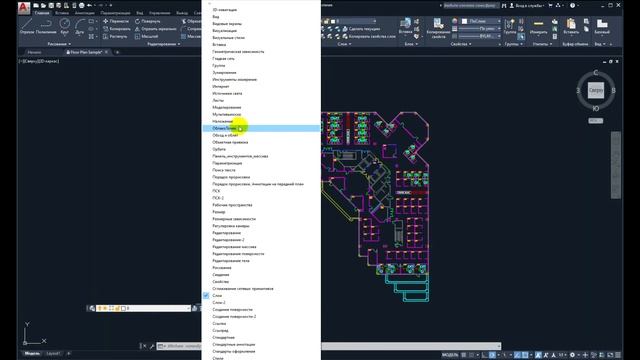Image resolution: width=640 pixels, height=360 pixels.
Task: Click the Save quick access icon
Action: point(51,6)
